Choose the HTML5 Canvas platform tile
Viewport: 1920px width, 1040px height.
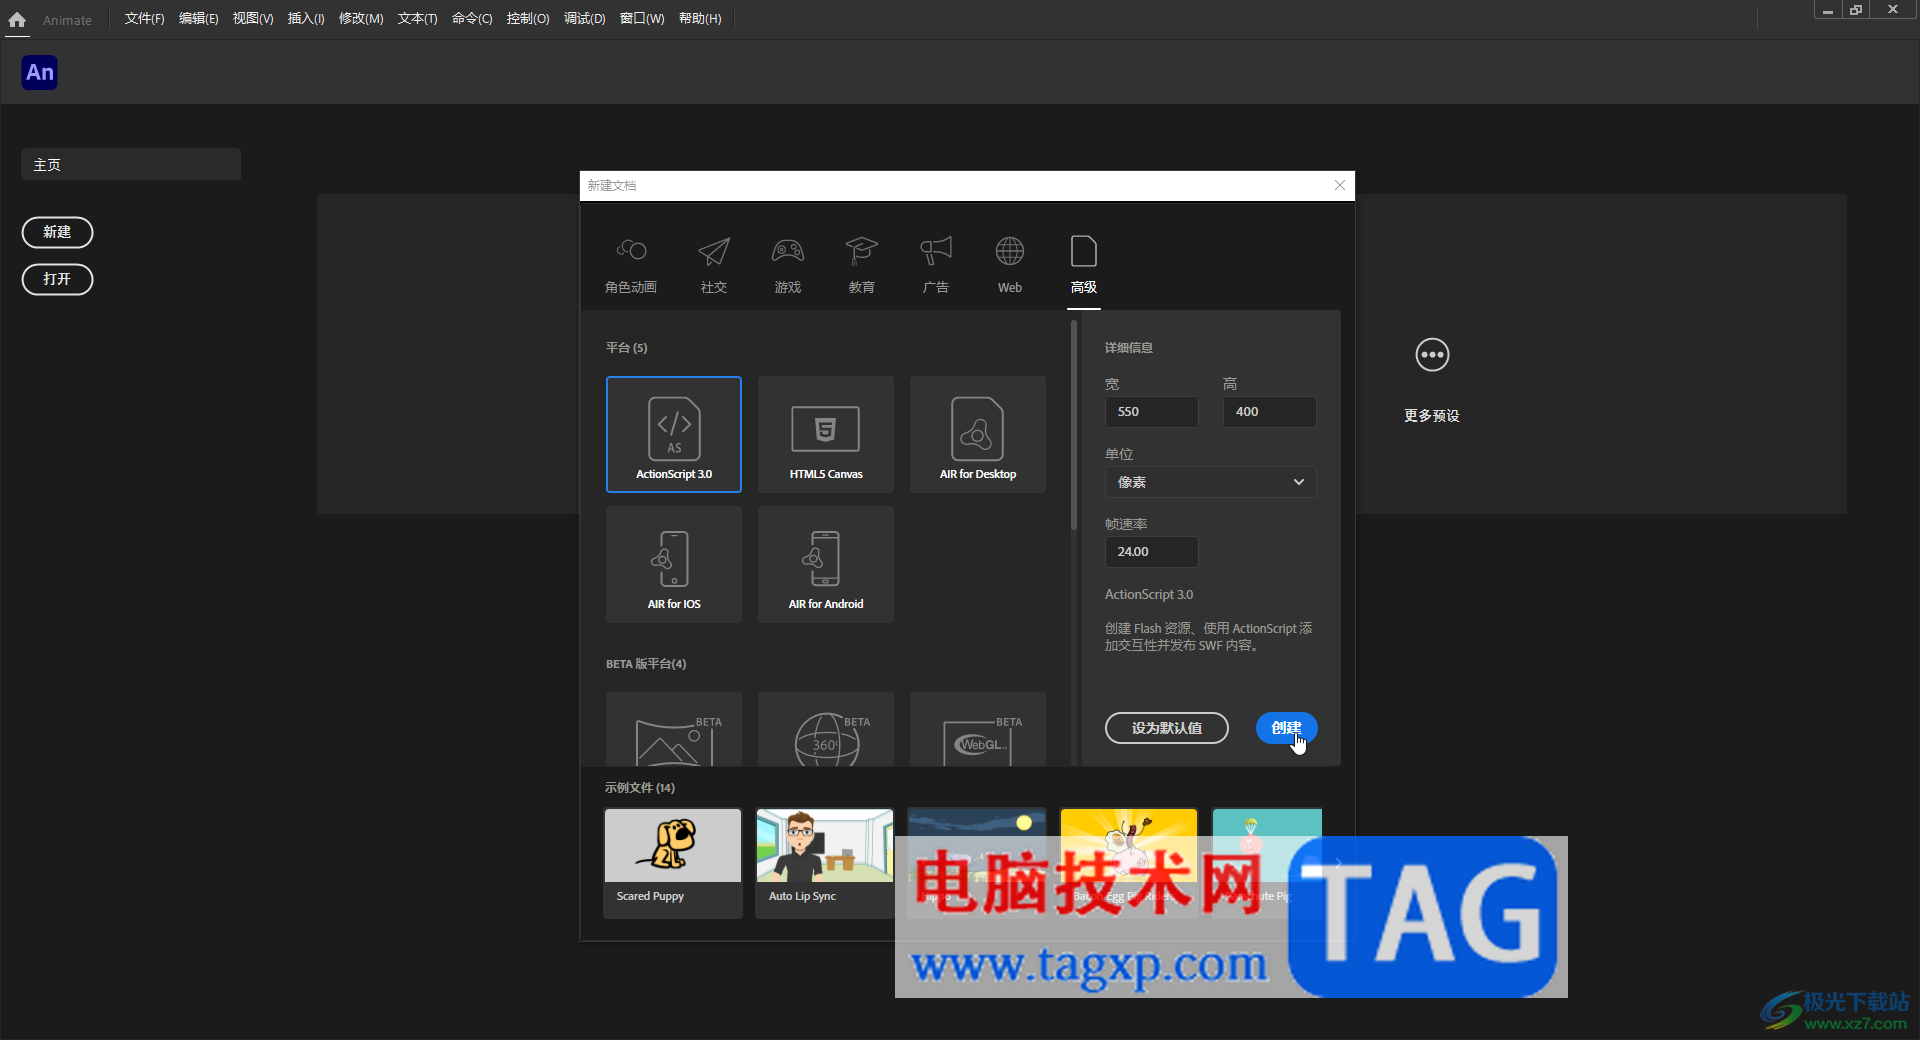[x=826, y=434]
